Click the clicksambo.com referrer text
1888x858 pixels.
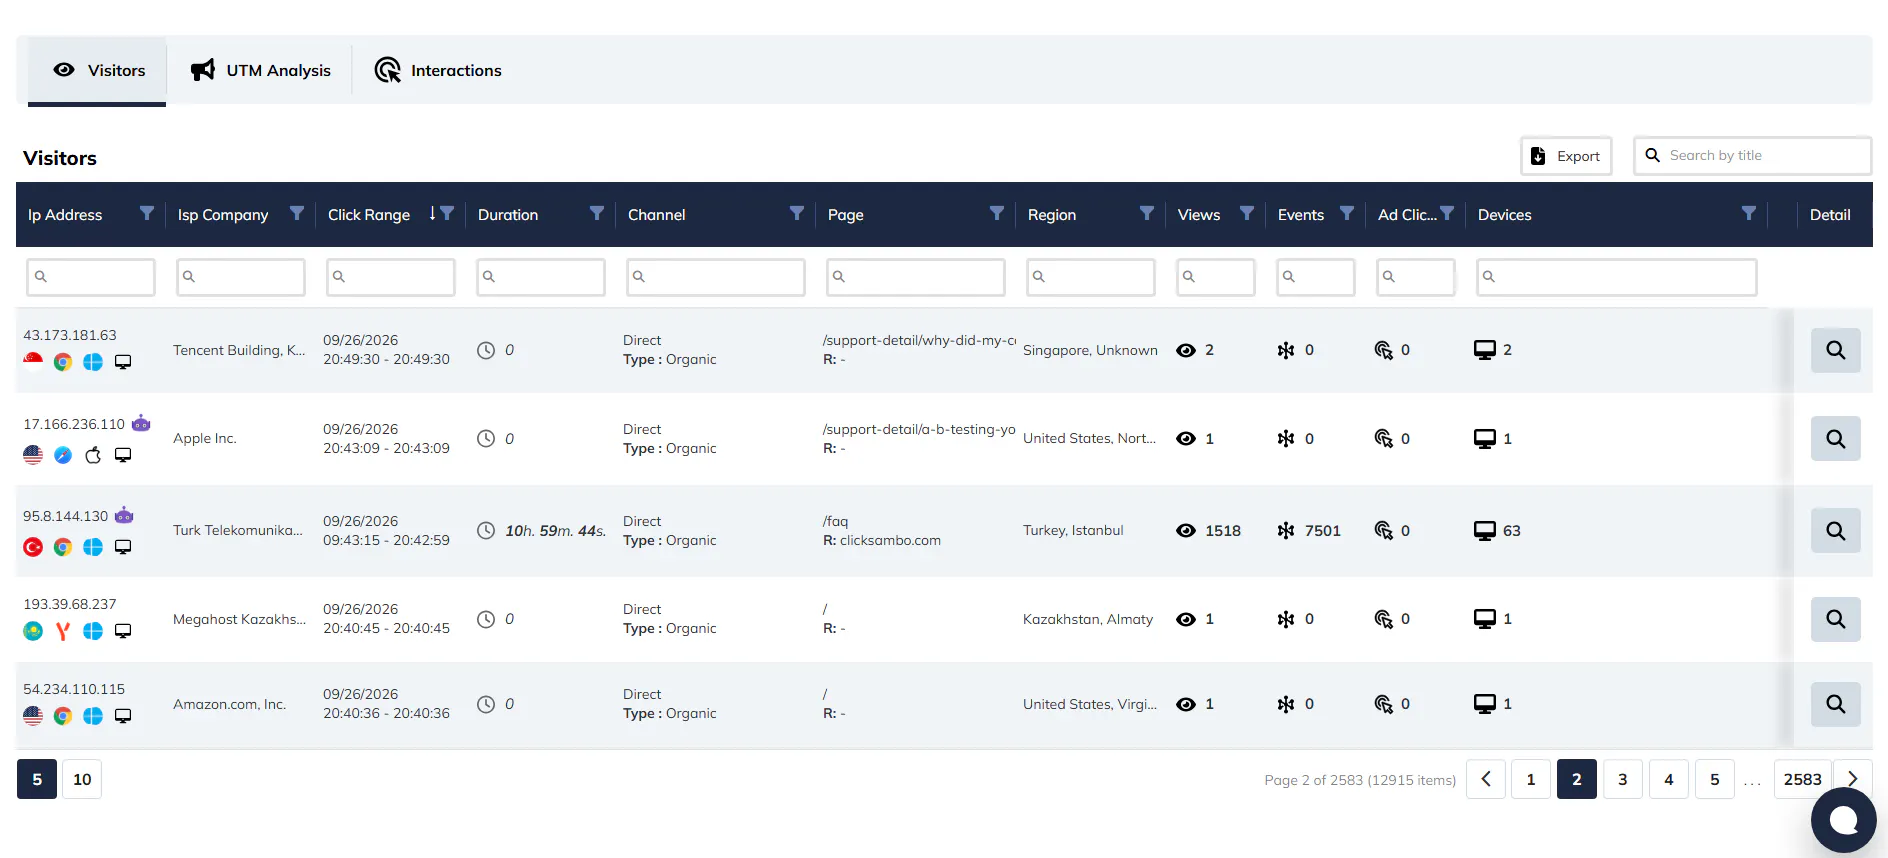tap(890, 541)
